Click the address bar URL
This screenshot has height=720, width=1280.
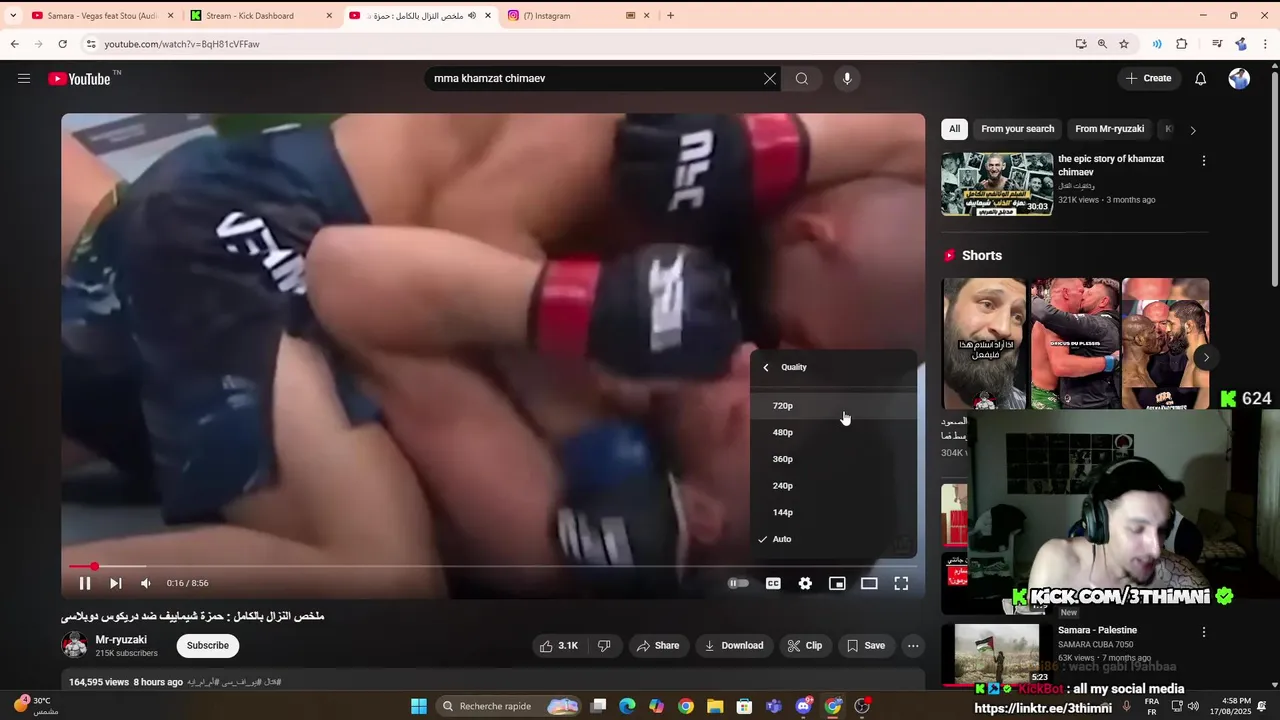coord(182,44)
